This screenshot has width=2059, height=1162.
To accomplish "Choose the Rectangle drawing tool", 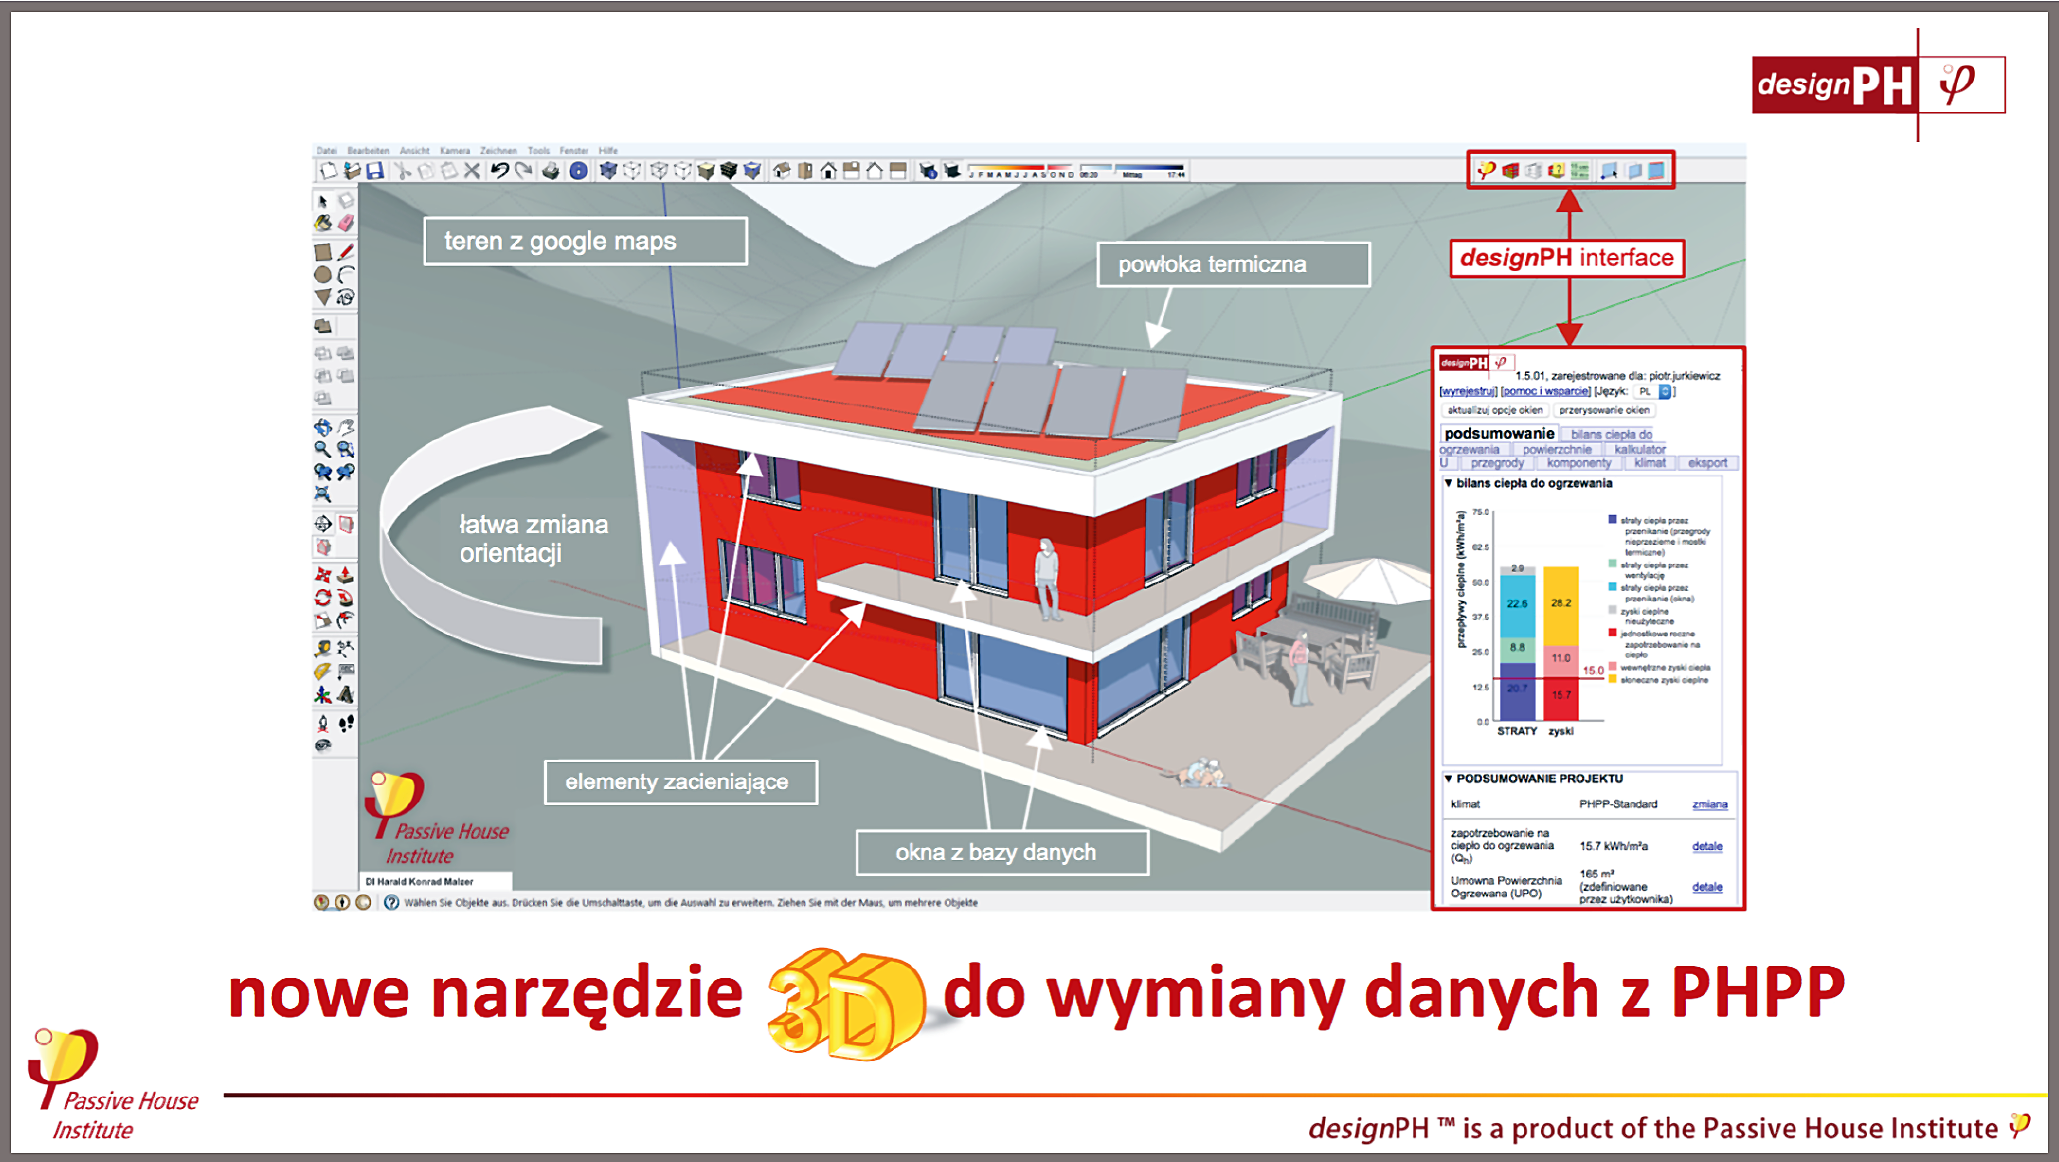I will click(323, 252).
